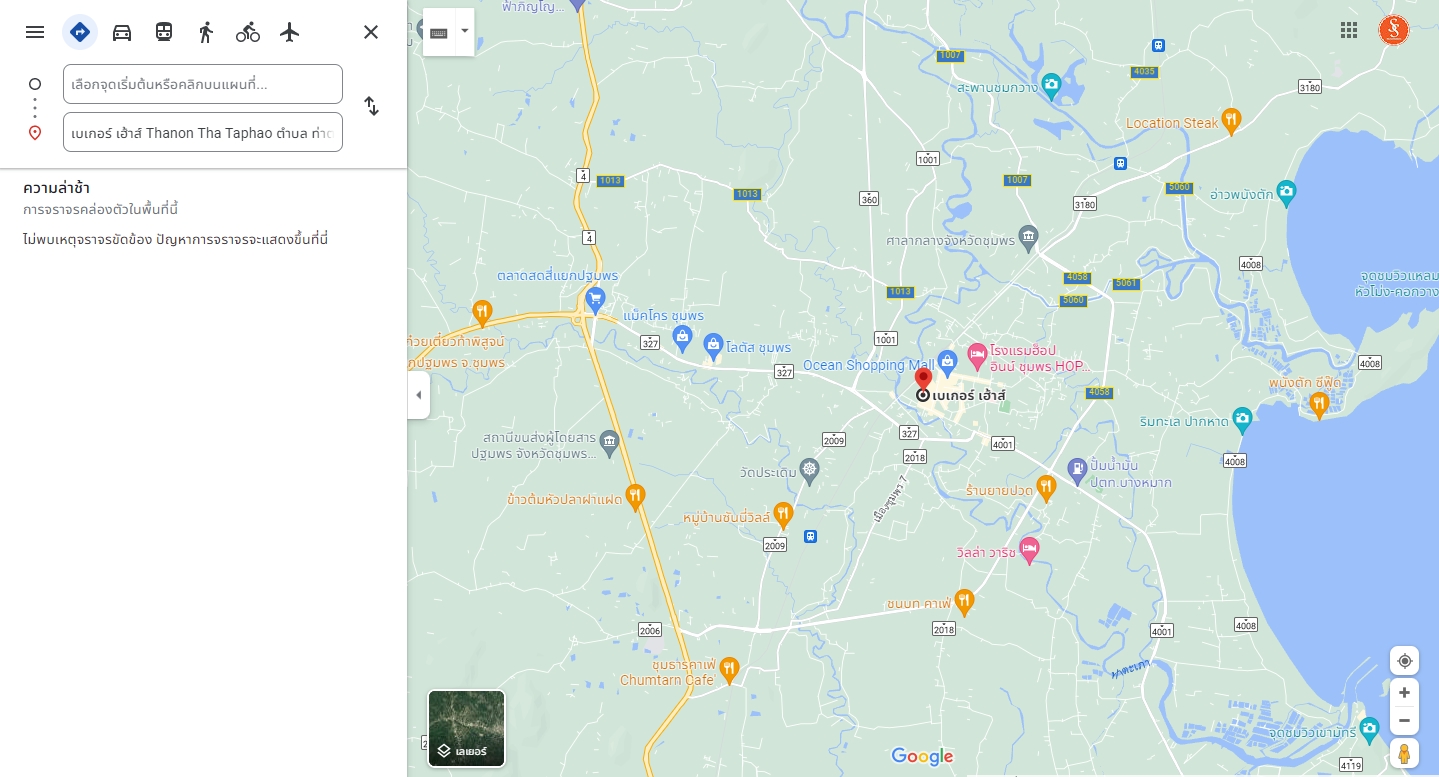The image size is (1439, 777).
Task: Select the ชนบท คาเฟ่ marker
Action: click(964, 602)
